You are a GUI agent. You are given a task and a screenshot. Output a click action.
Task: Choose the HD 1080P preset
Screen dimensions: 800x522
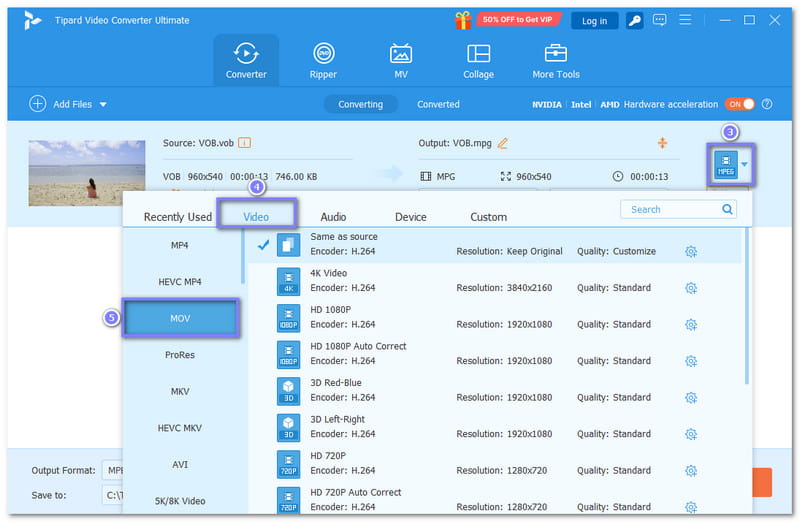[x=495, y=317]
